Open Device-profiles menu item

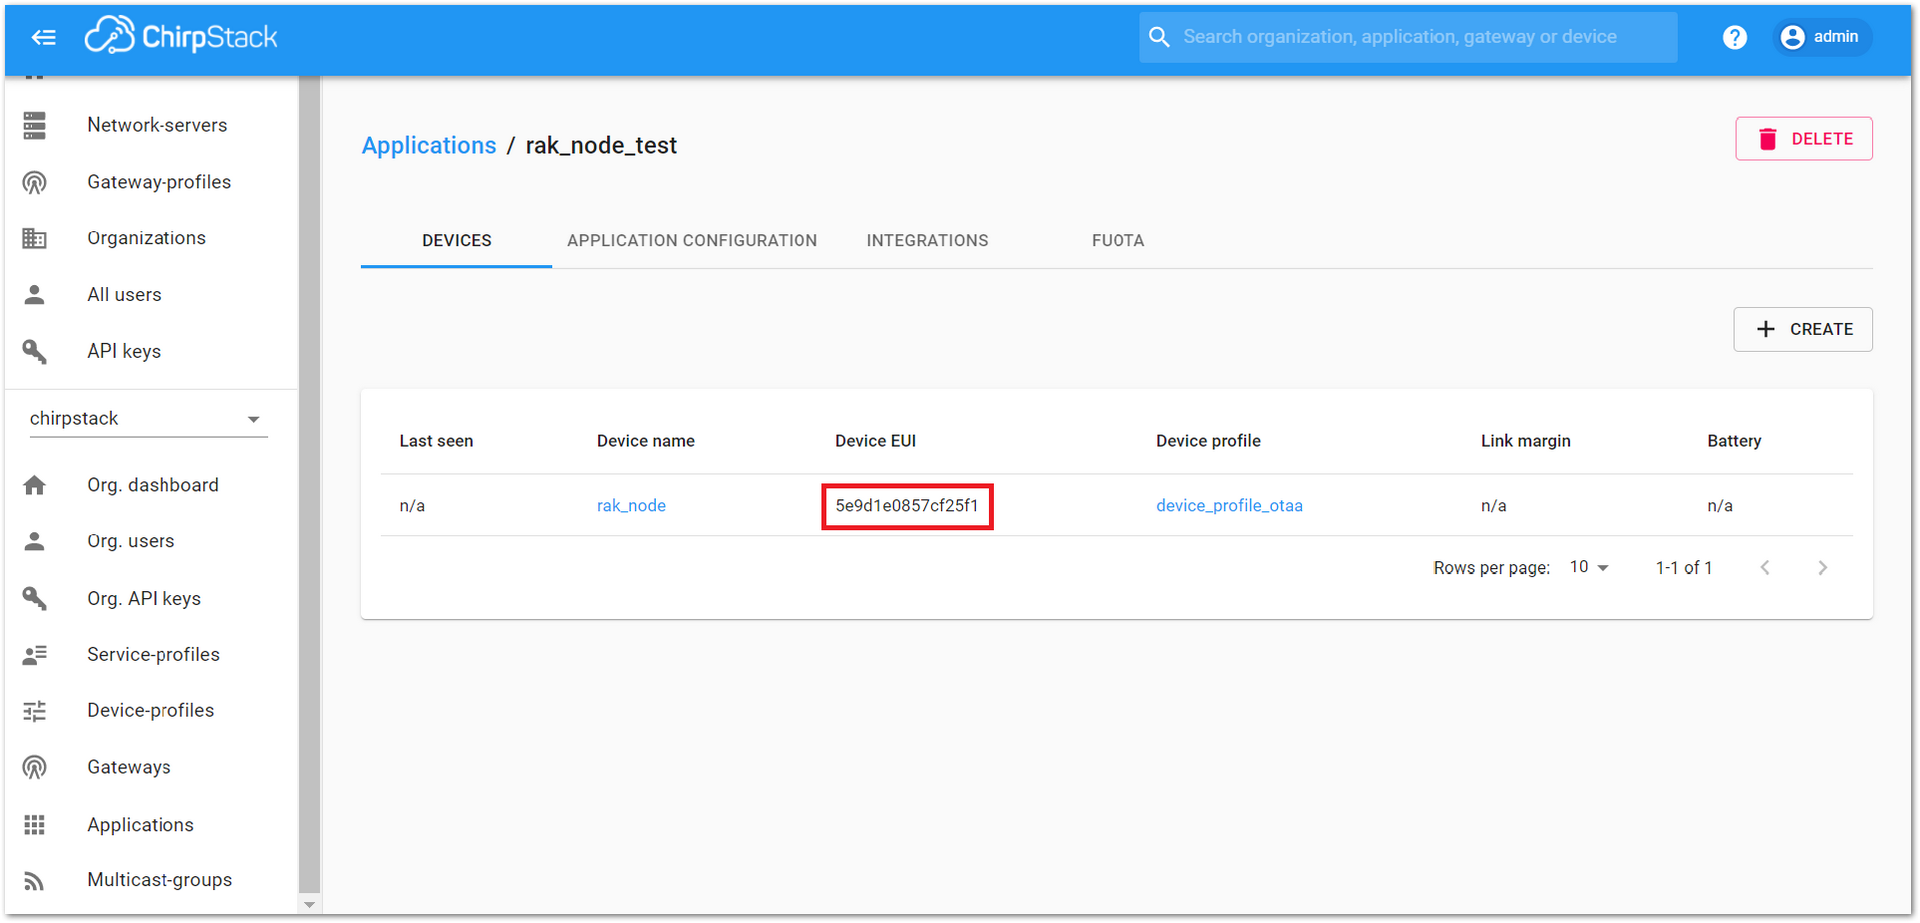point(152,710)
